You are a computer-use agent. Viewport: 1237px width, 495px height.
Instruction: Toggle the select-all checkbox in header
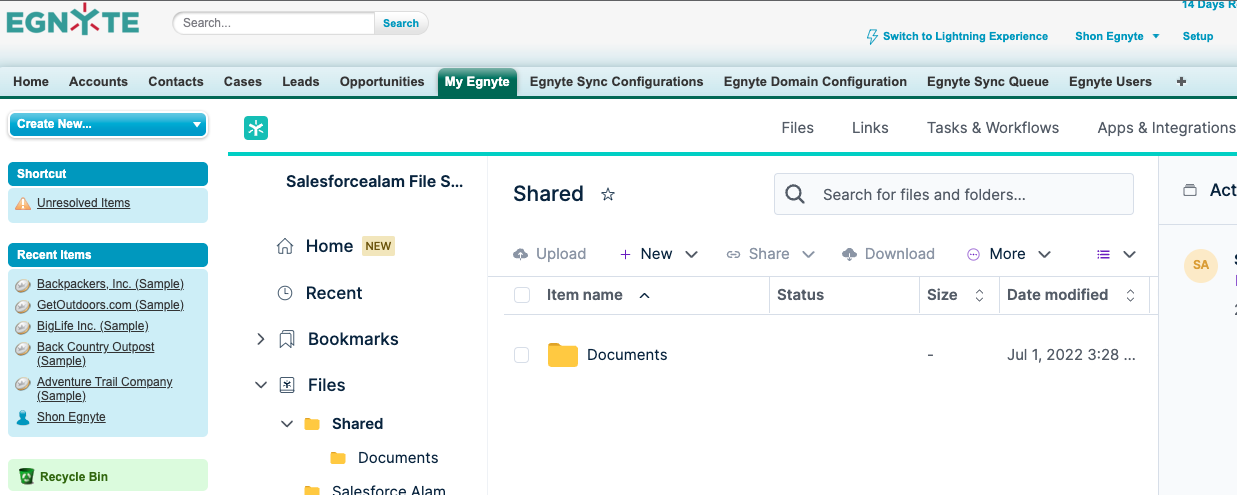pos(521,295)
